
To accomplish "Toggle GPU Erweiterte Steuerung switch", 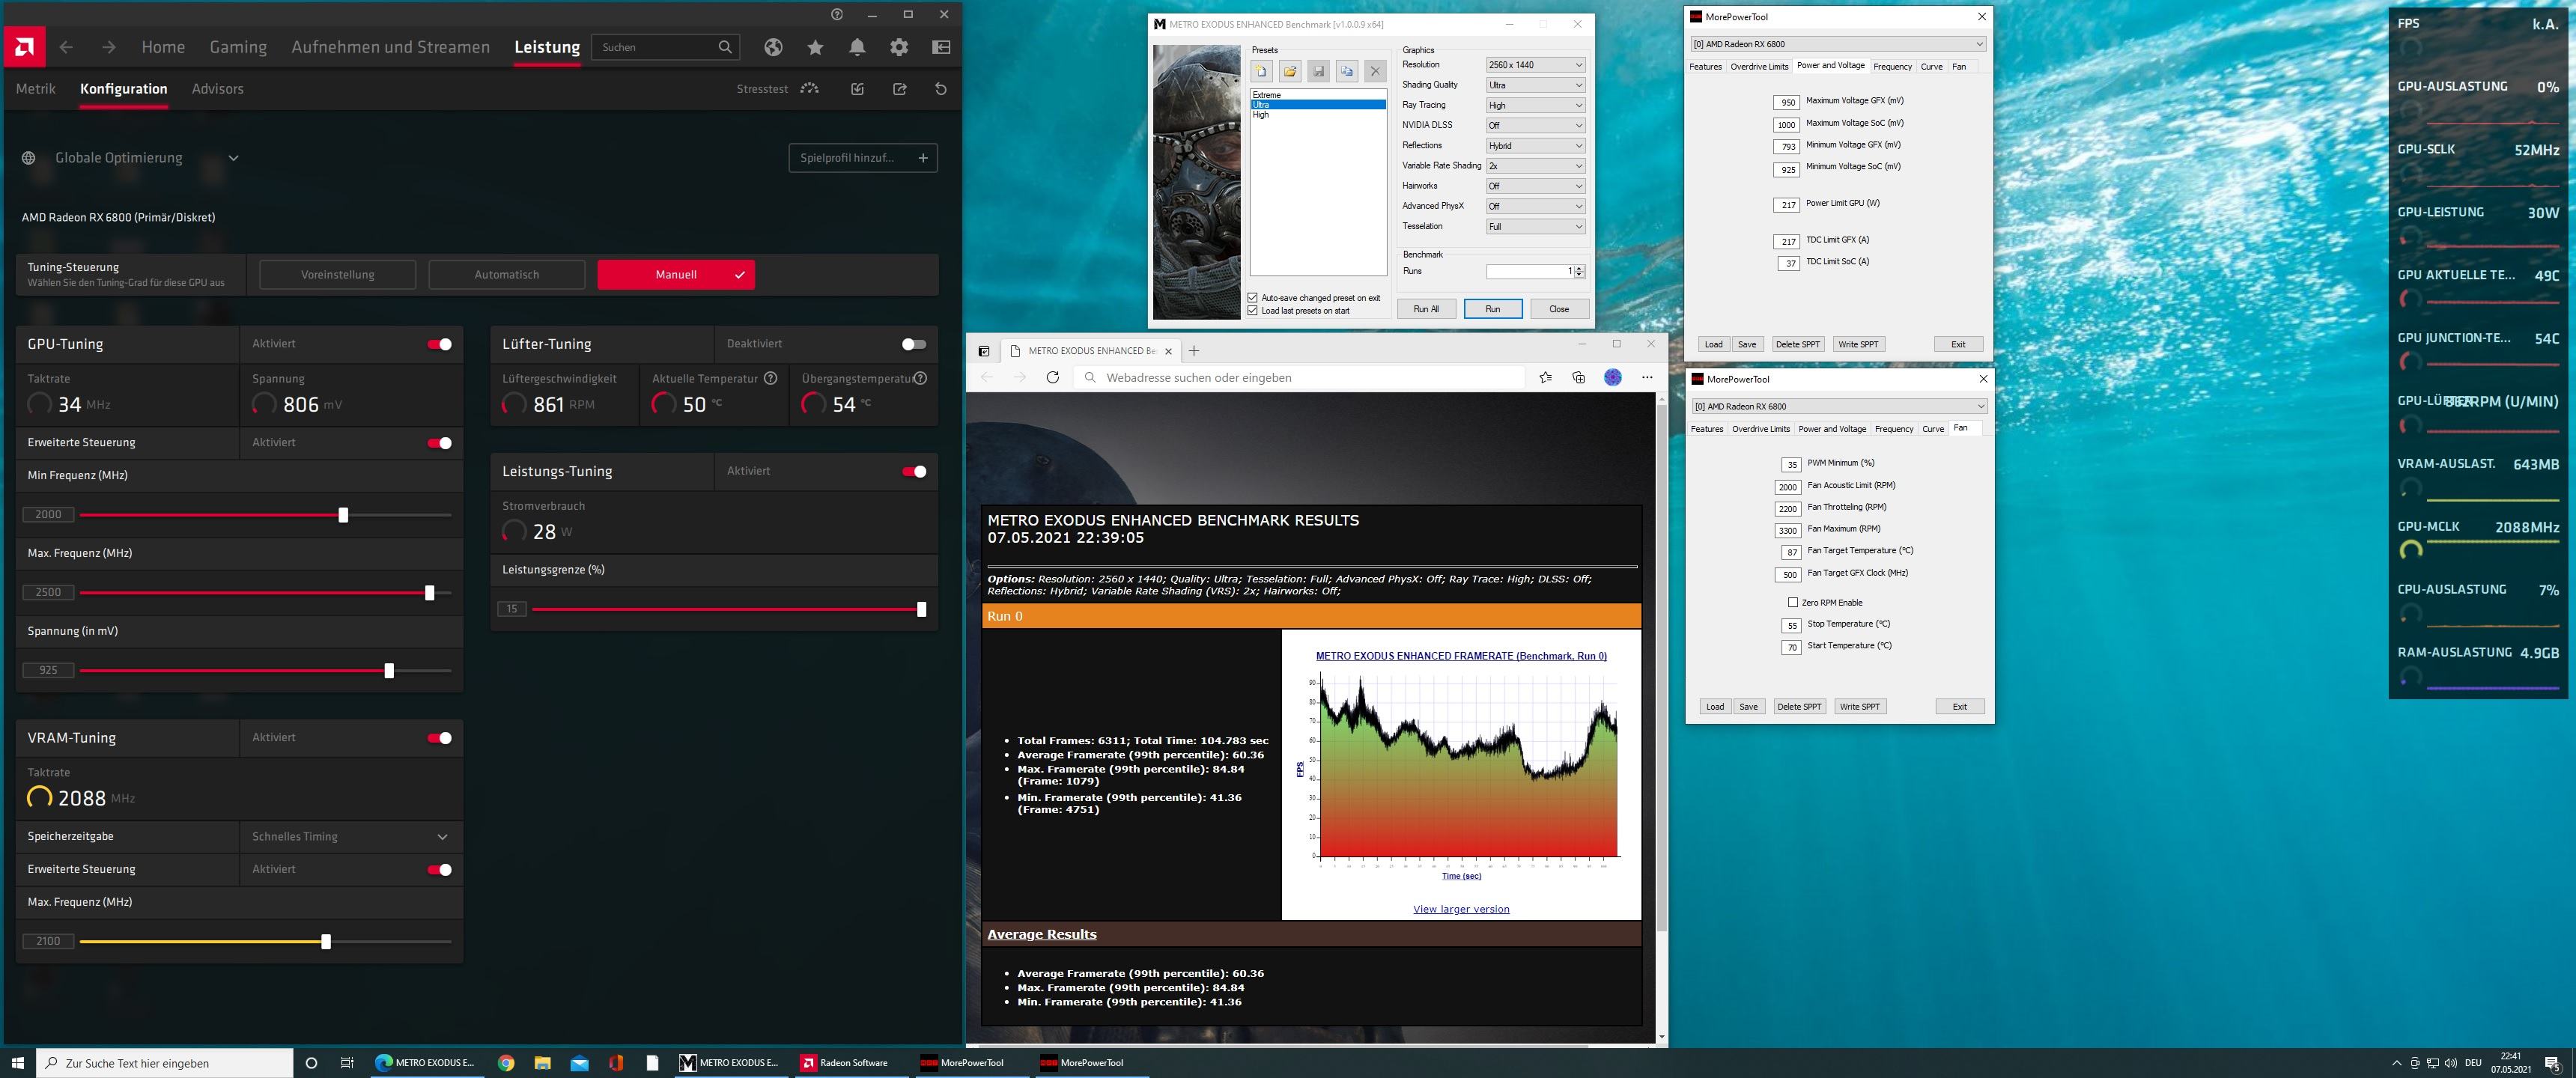I will (439, 443).
